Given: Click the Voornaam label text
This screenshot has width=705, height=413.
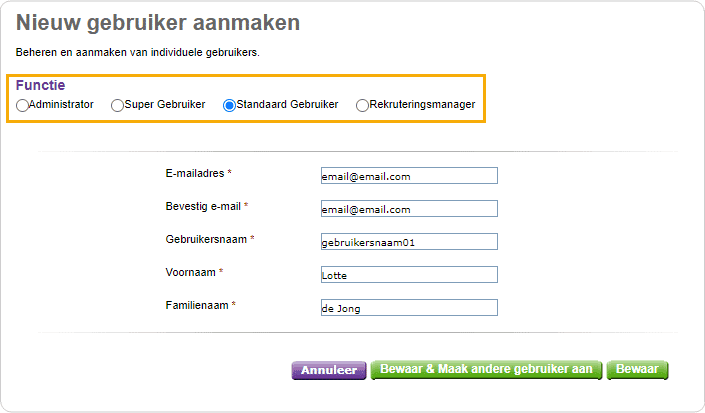Looking at the screenshot, I should click(x=191, y=272).
